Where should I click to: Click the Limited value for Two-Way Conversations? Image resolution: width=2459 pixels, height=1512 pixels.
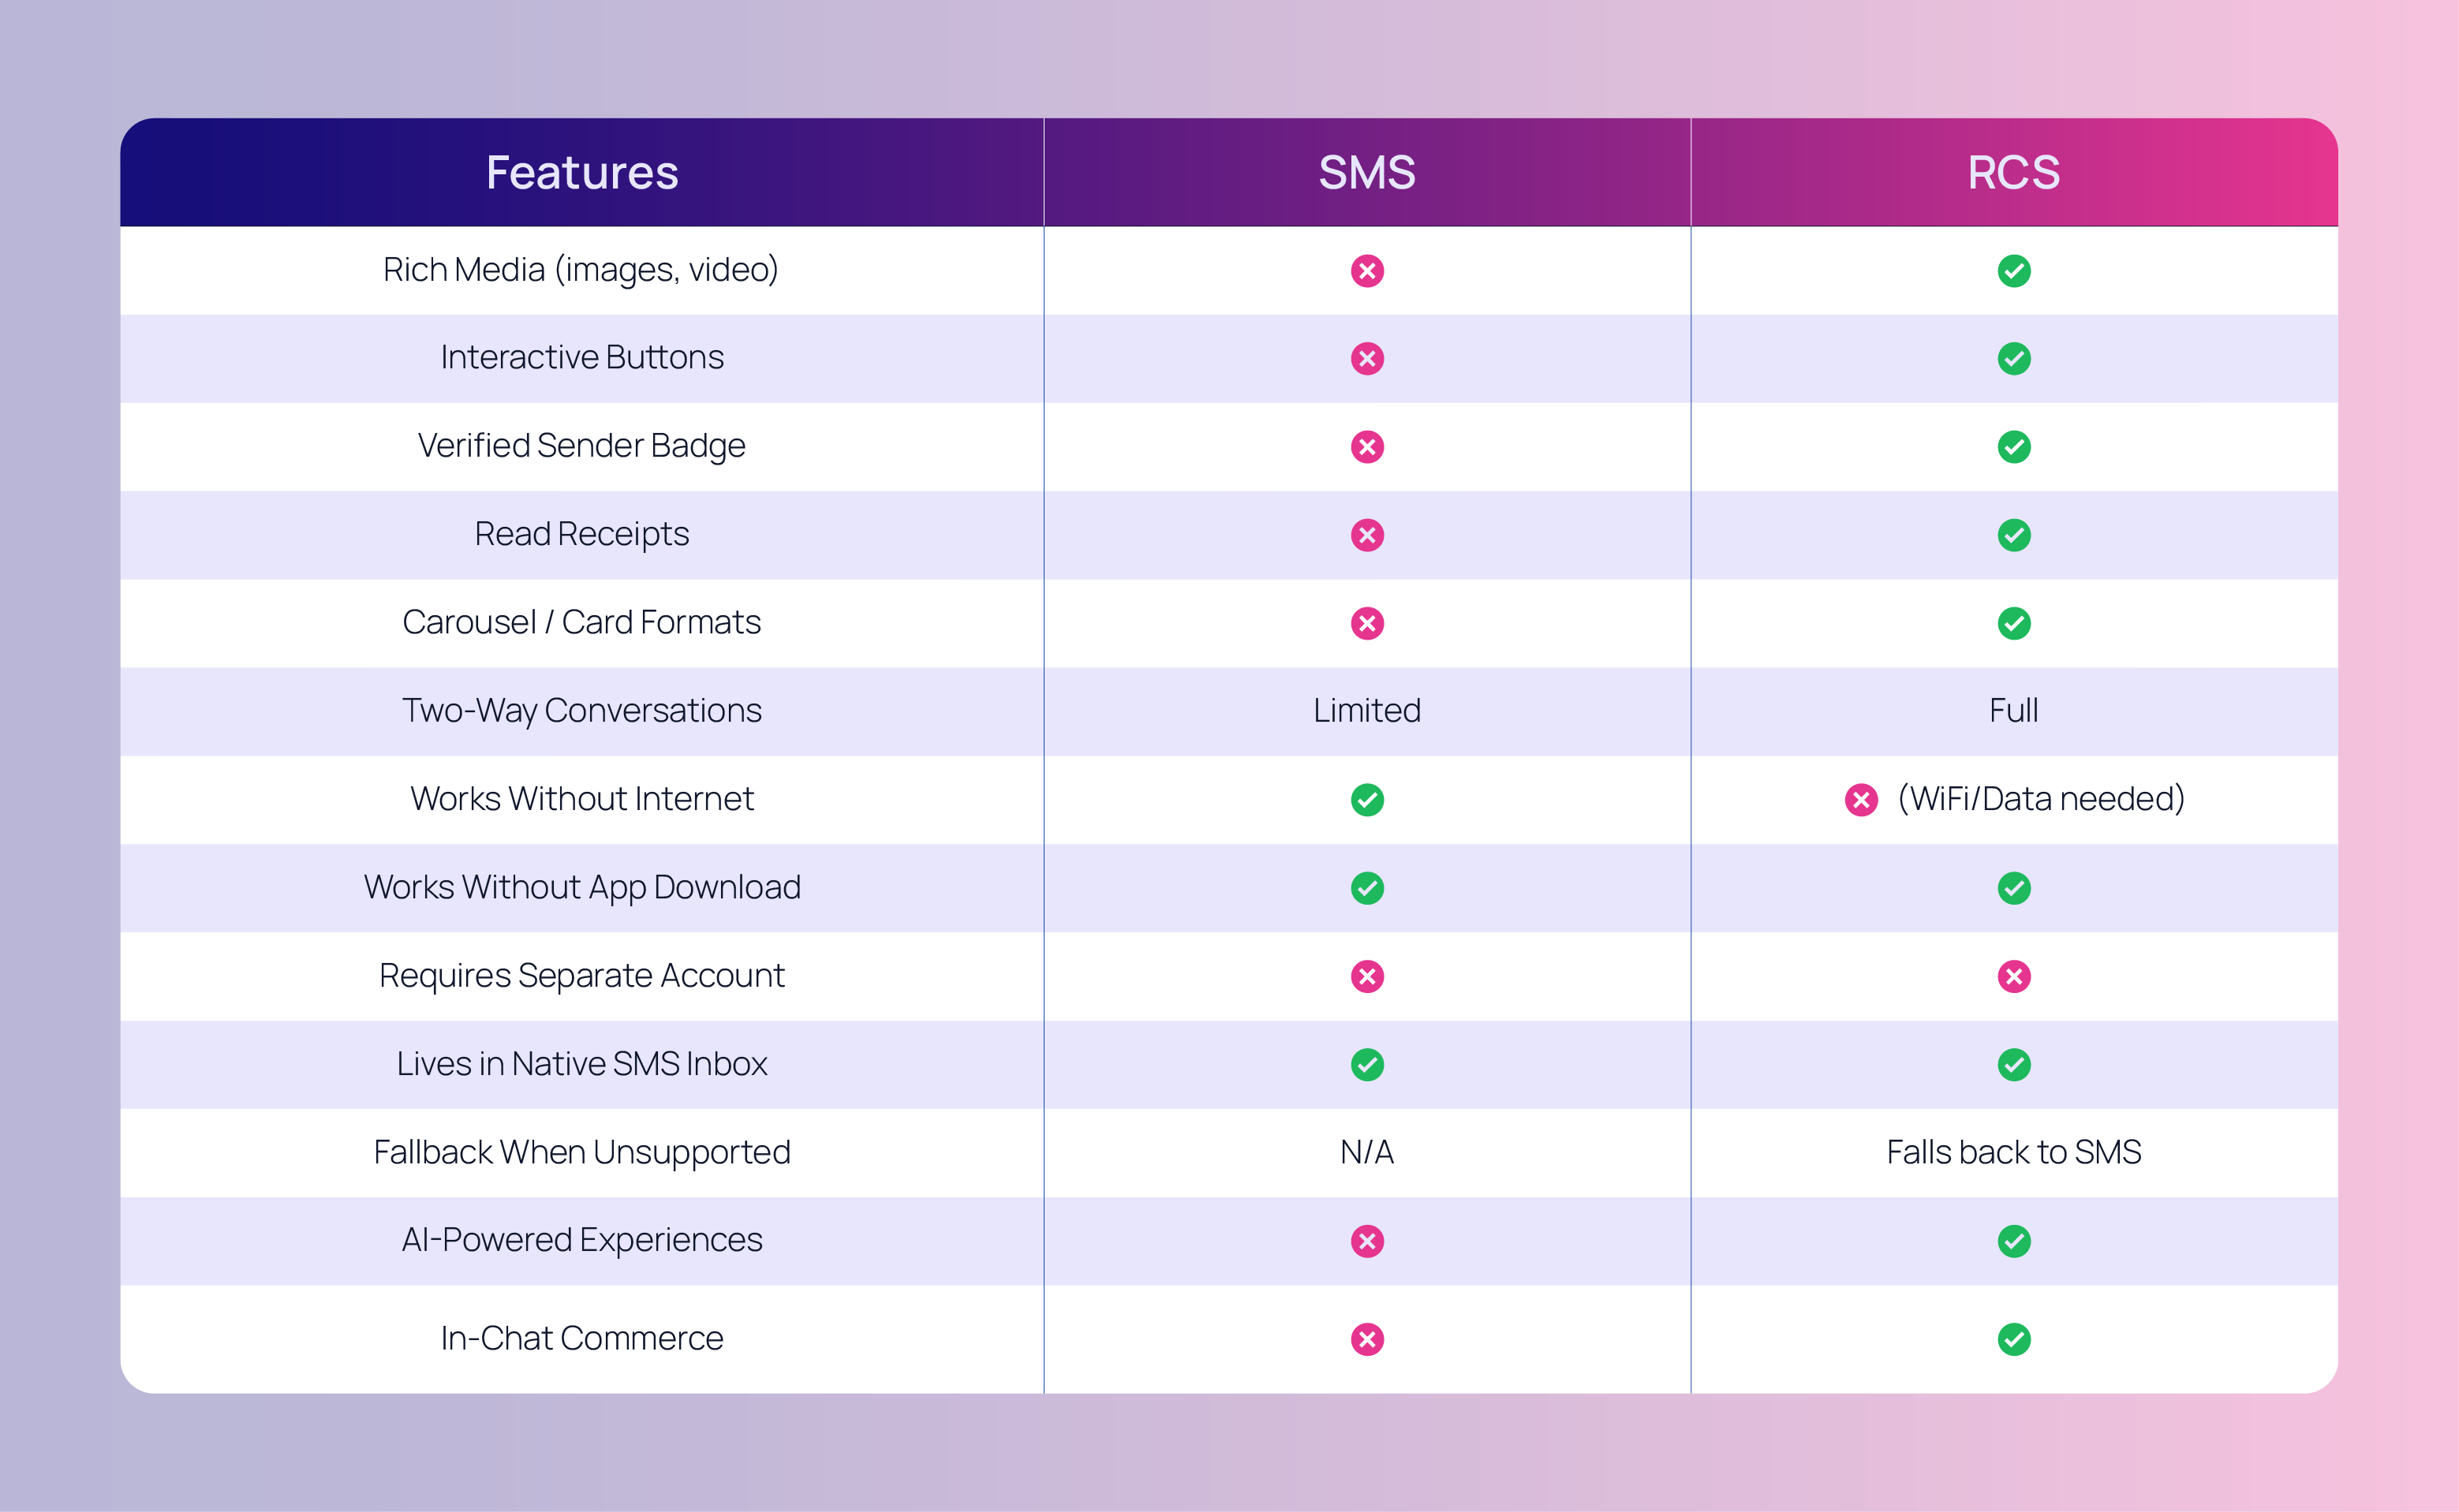1366,711
